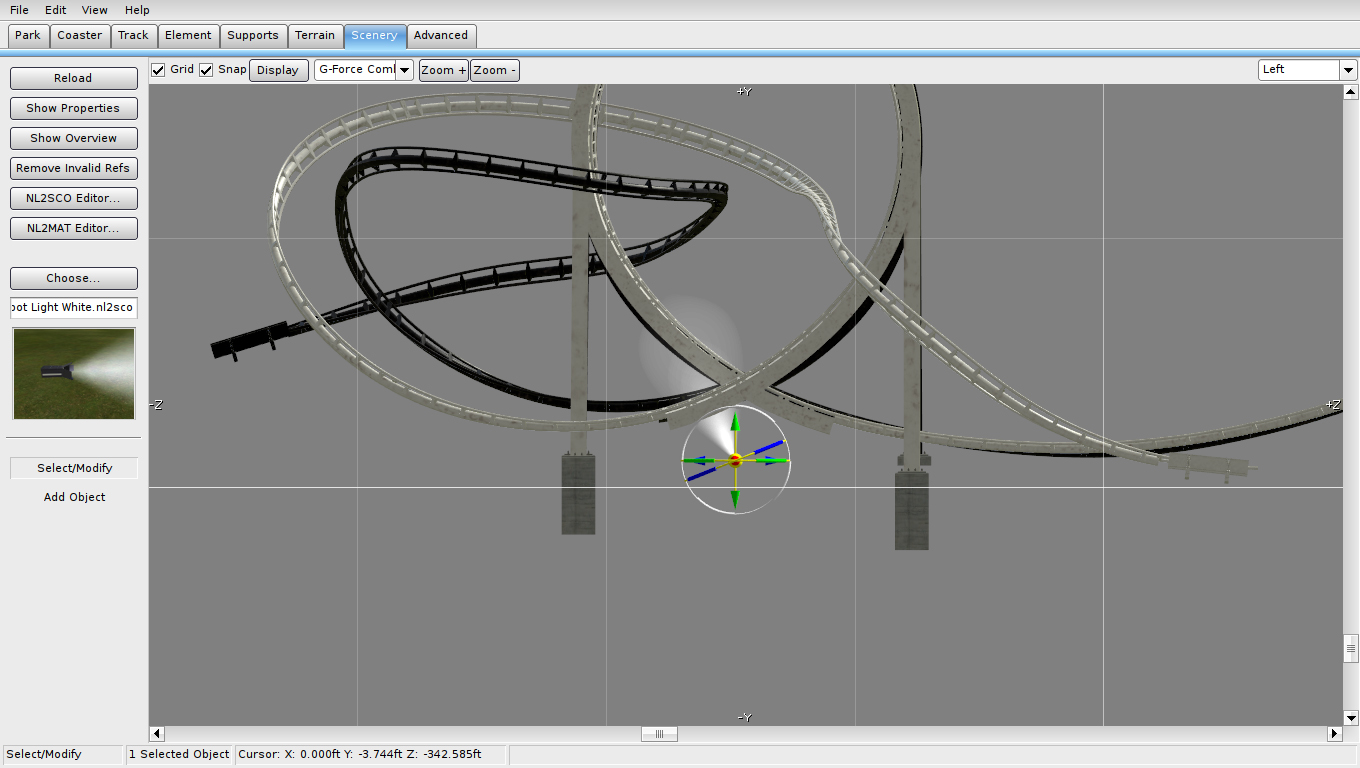Click the Display button
The width and height of the screenshot is (1360, 768).
tap(278, 70)
